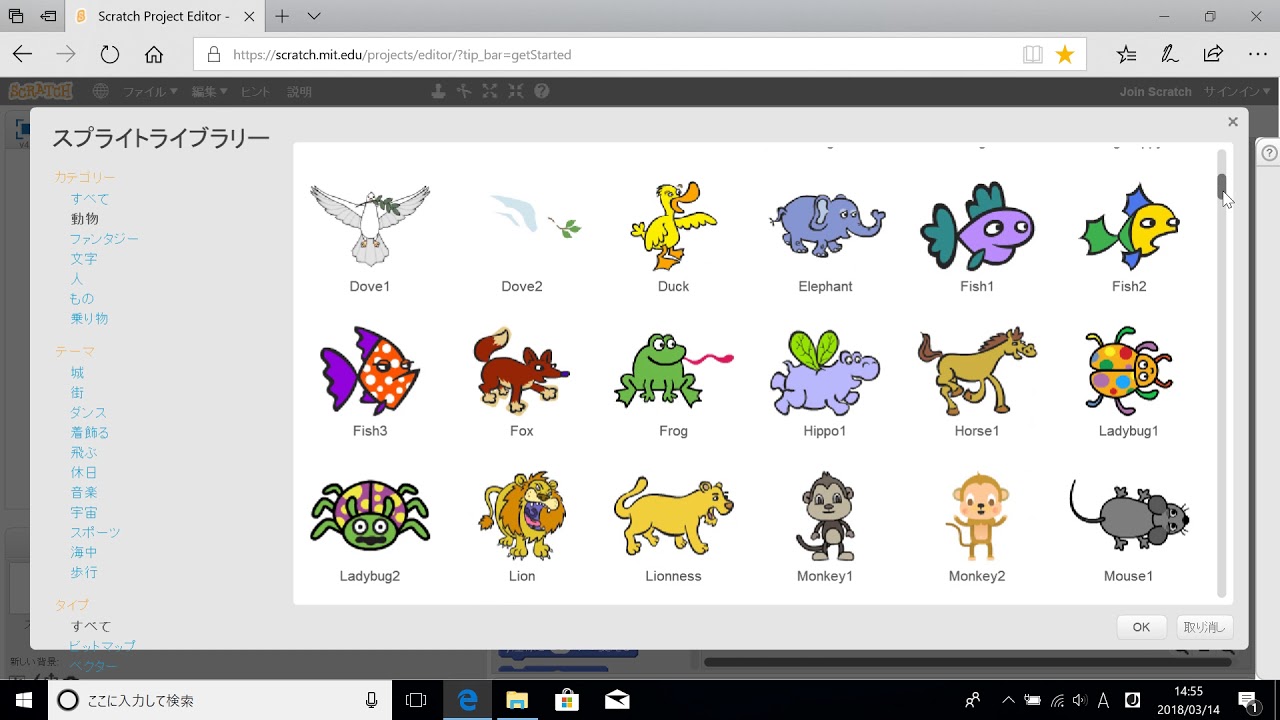Viewport: 1280px width, 720px height.
Task: Open the 編集 menu
Action: coord(209,91)
